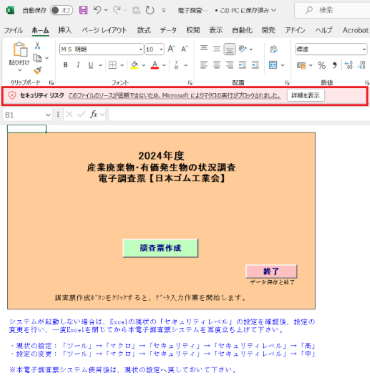370x381 pixels.
Task: Switch to the データ tab
Action: [x=168, y=30]
